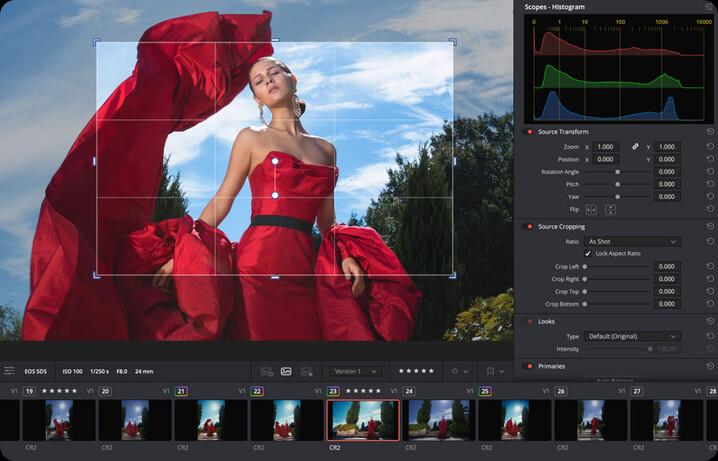The height and width of the screenshot is (461, 718).
Task: Adjust the Crop Right slider
Action: tap(617, 279)
